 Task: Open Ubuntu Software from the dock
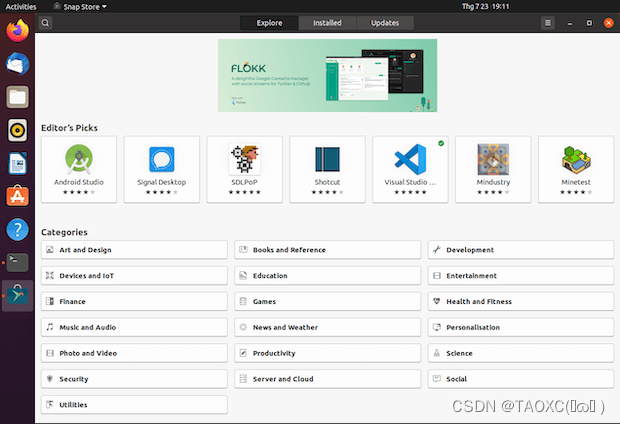(x=17, y=196)
